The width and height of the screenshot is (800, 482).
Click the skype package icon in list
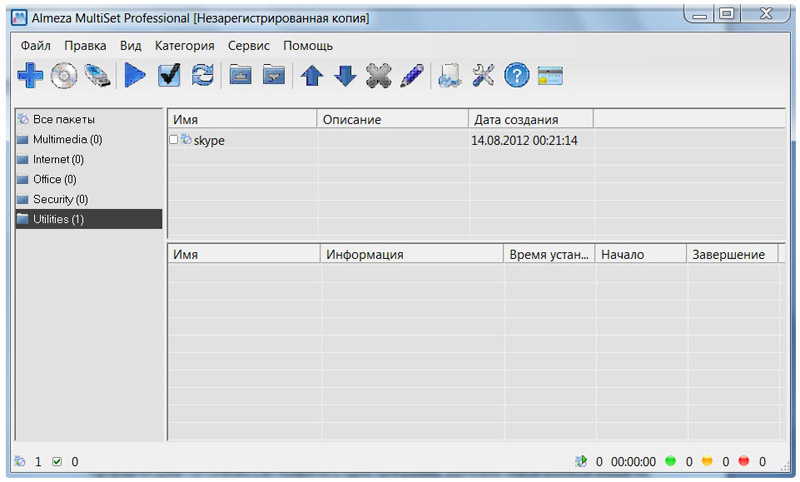[186, 139]
